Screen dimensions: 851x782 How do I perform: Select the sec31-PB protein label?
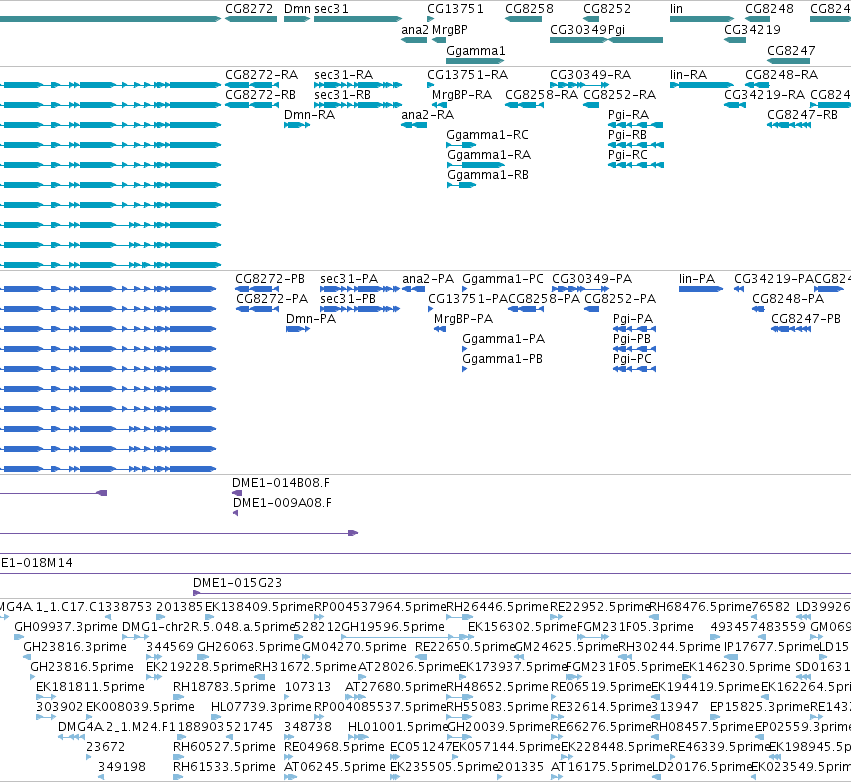[348, 299]
